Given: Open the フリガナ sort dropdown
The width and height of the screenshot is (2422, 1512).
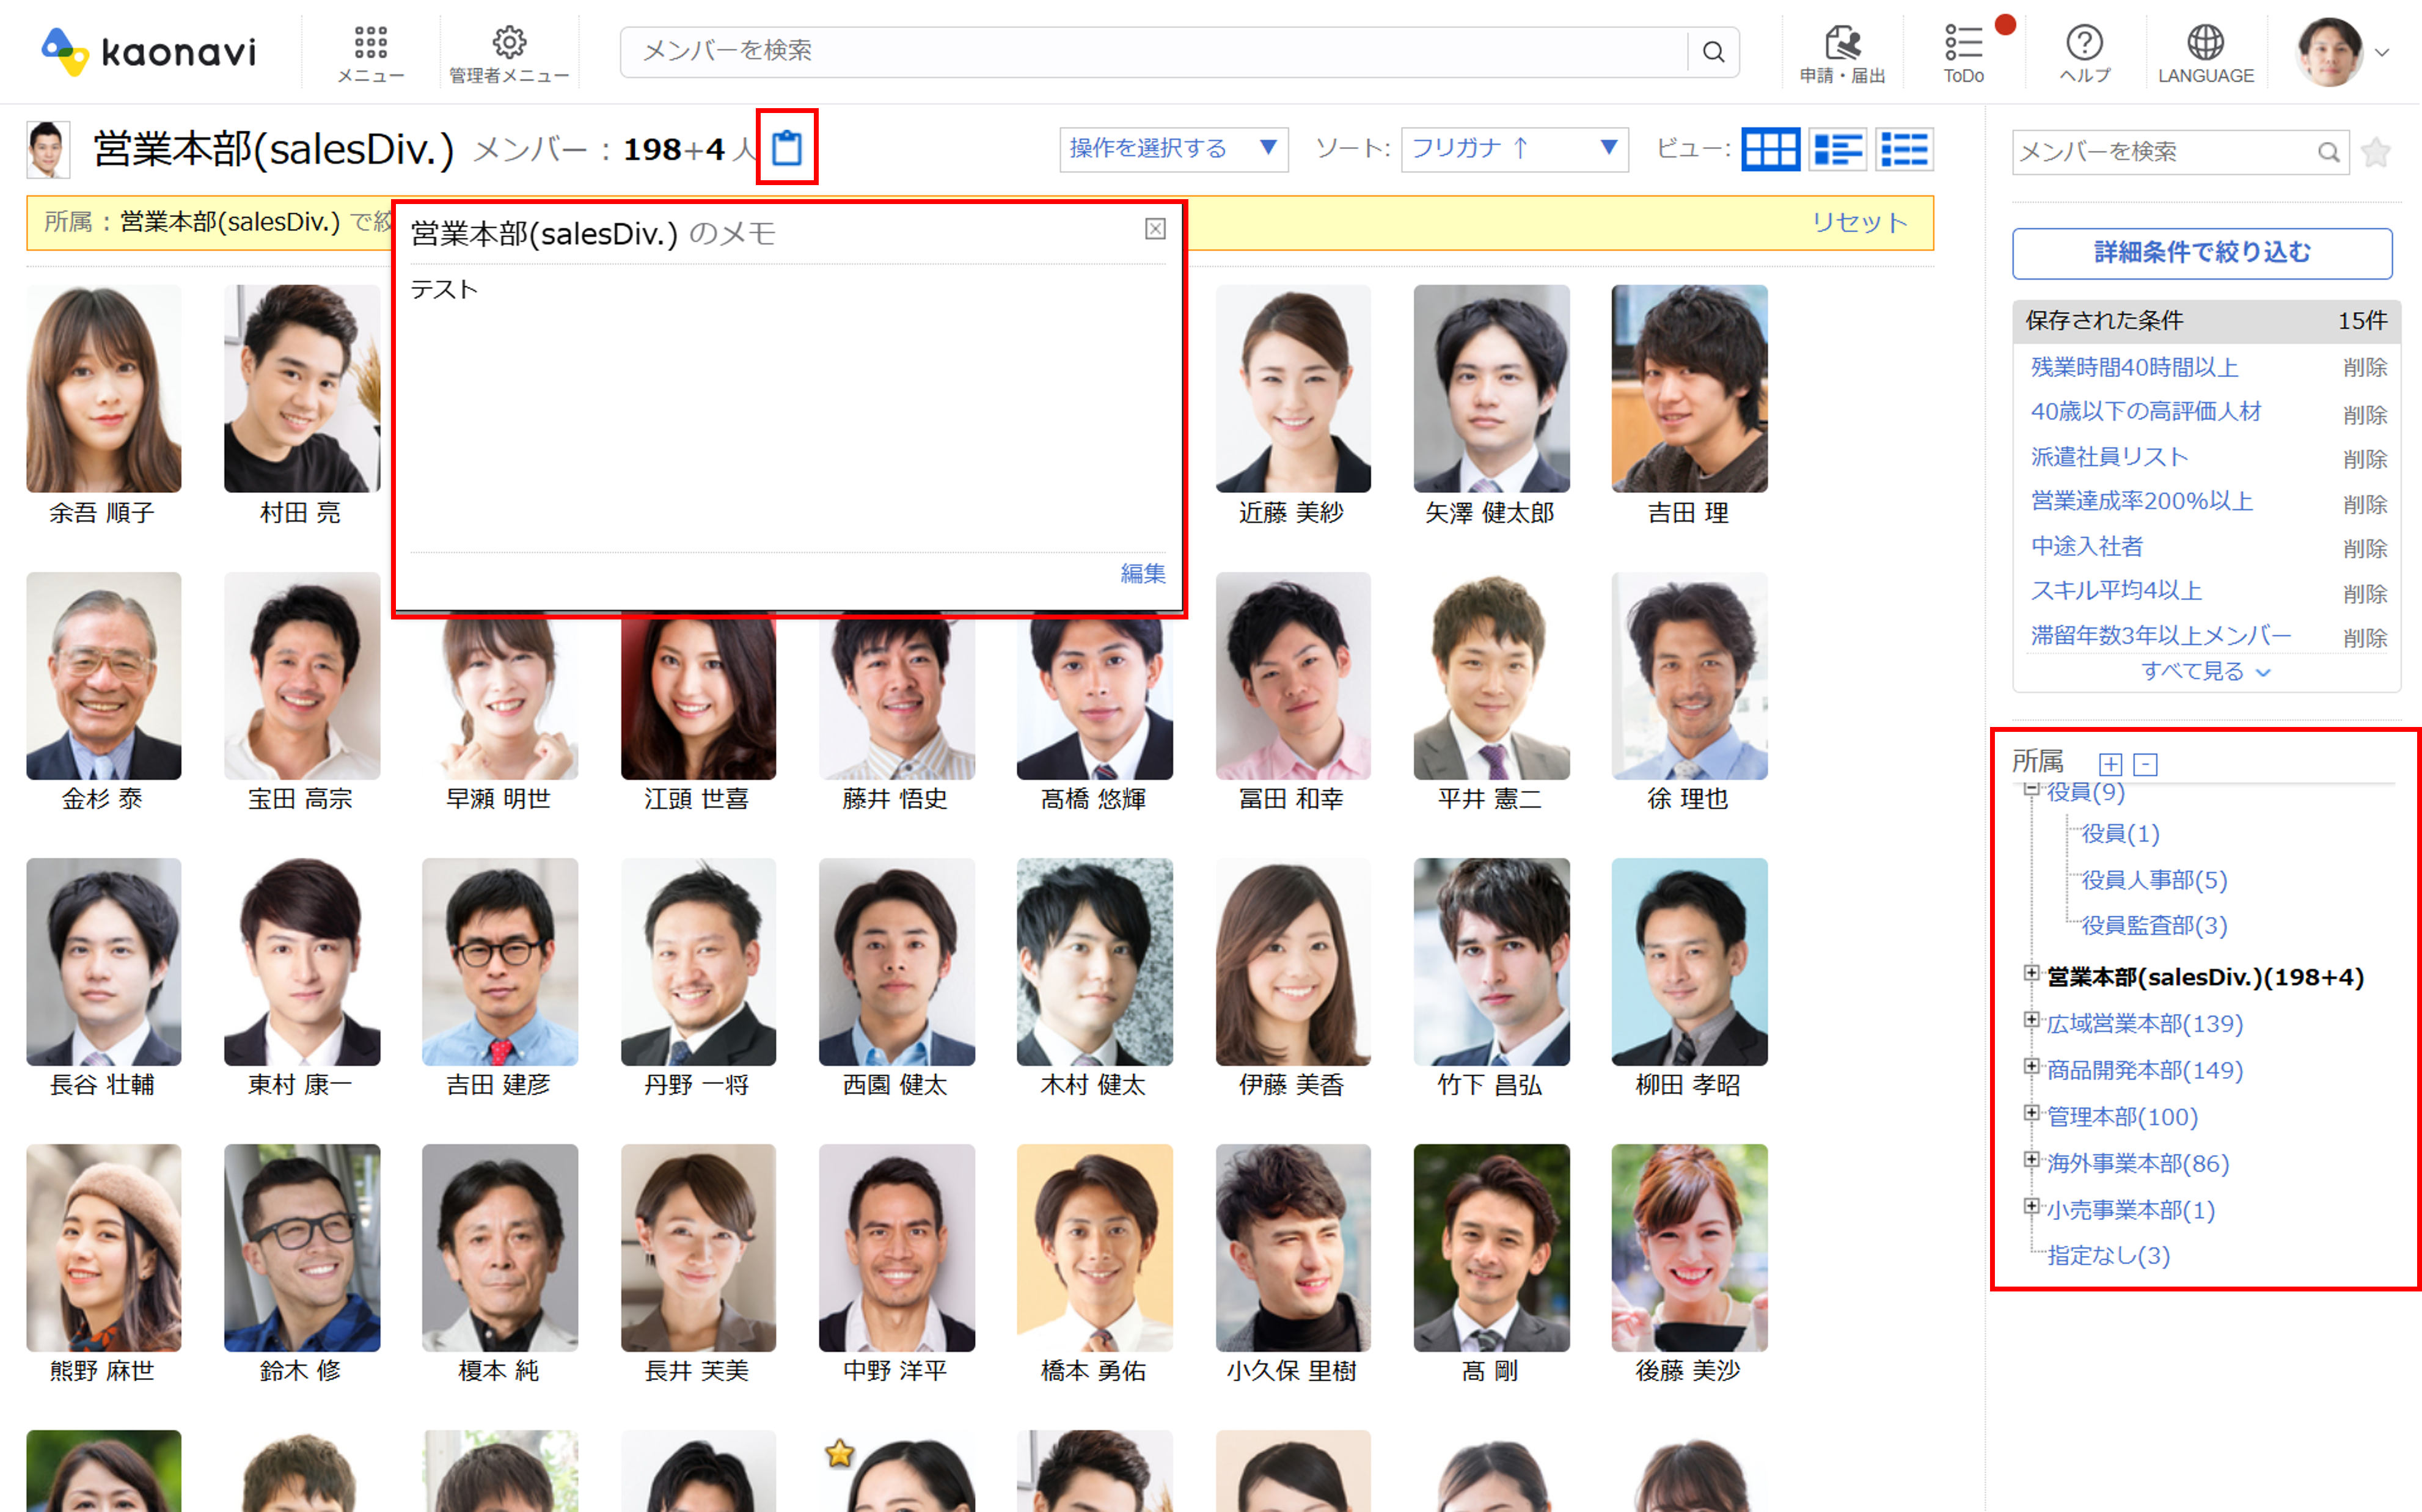Looking at the screenshot, I should (1514, 149).
